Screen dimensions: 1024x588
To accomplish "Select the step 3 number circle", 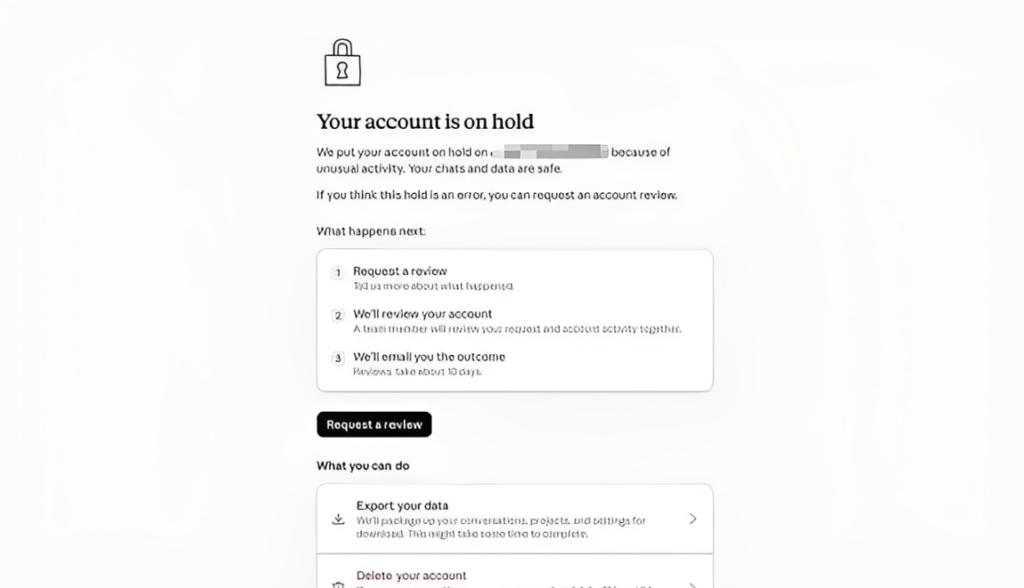I will click(x=338, y=358).
